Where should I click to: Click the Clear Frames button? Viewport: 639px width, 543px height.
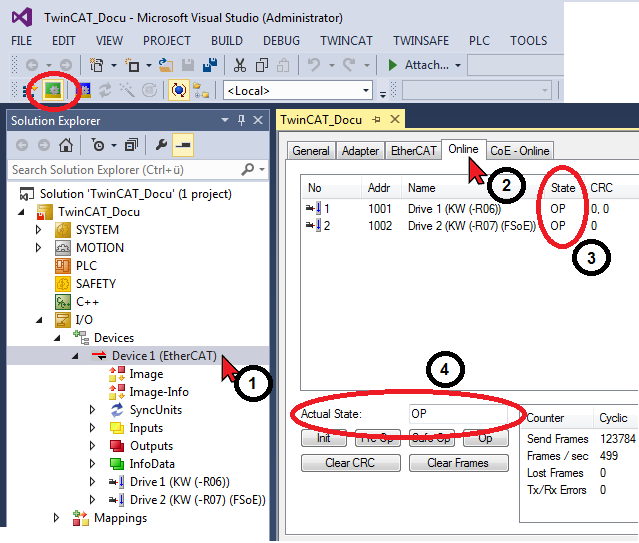click(x=458, y=463)
